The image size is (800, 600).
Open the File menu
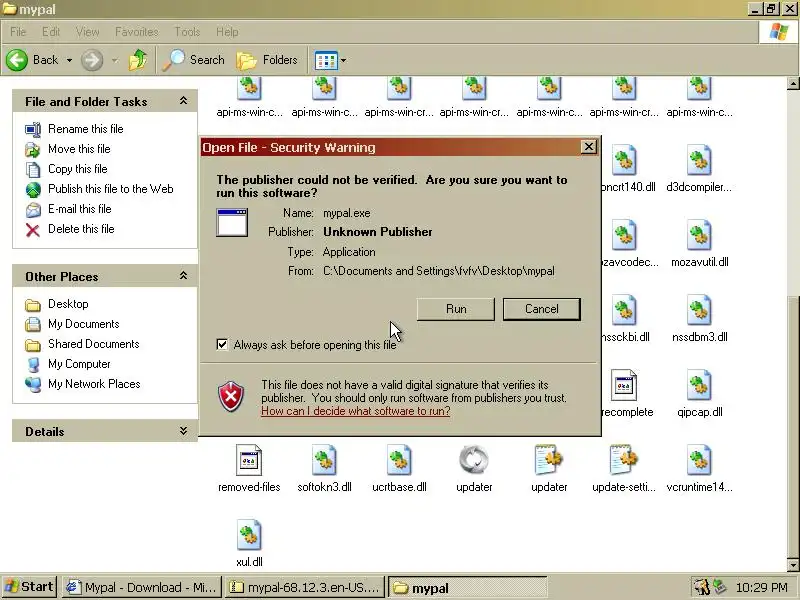pyautogui.click(x=18, y=32)
